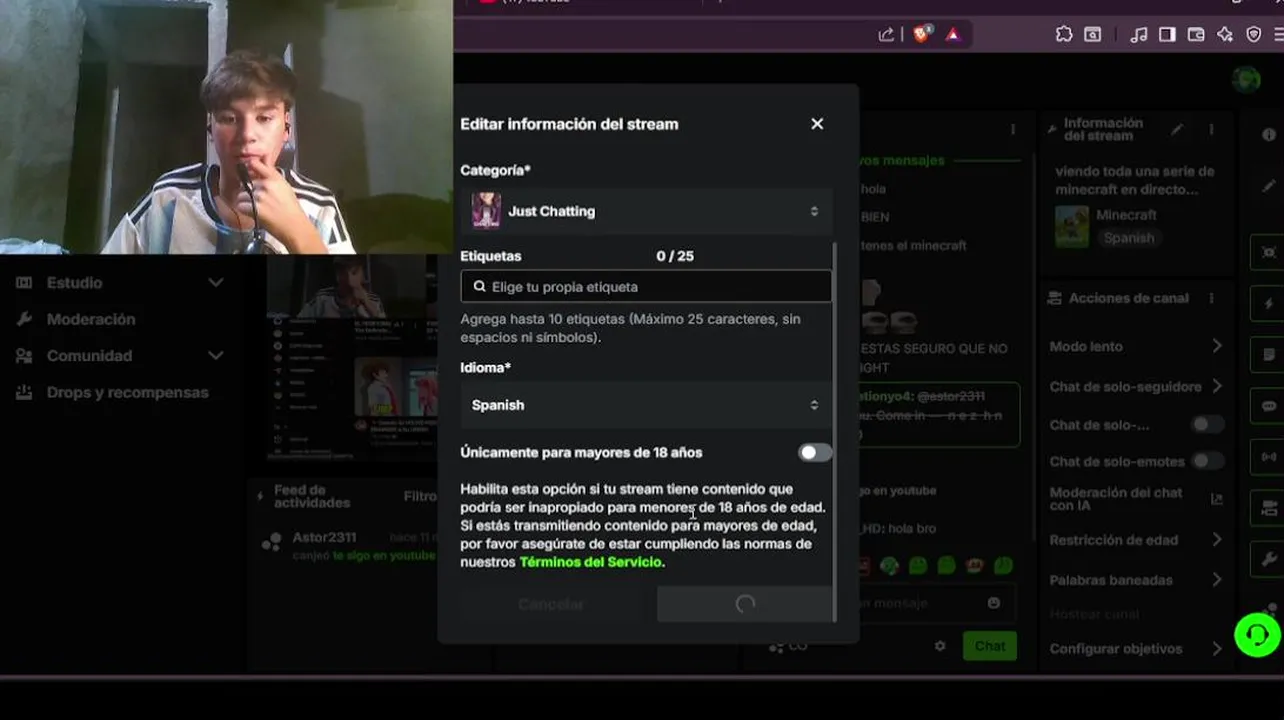
Task: Click the share icon in address bar
Action: coord(886,35)
